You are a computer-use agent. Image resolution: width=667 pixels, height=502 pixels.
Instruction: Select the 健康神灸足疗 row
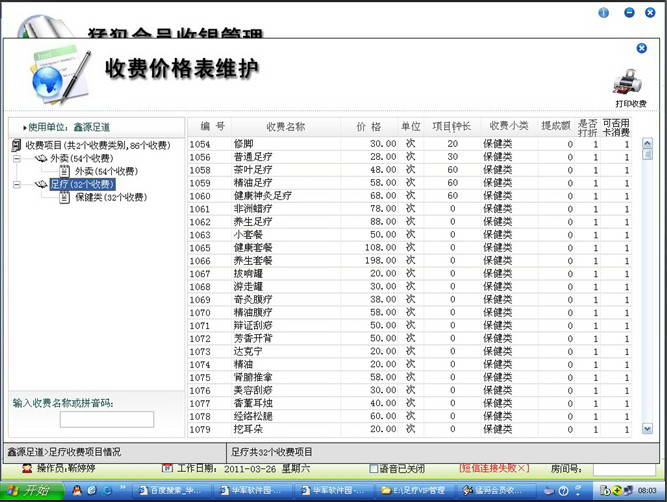410,196
